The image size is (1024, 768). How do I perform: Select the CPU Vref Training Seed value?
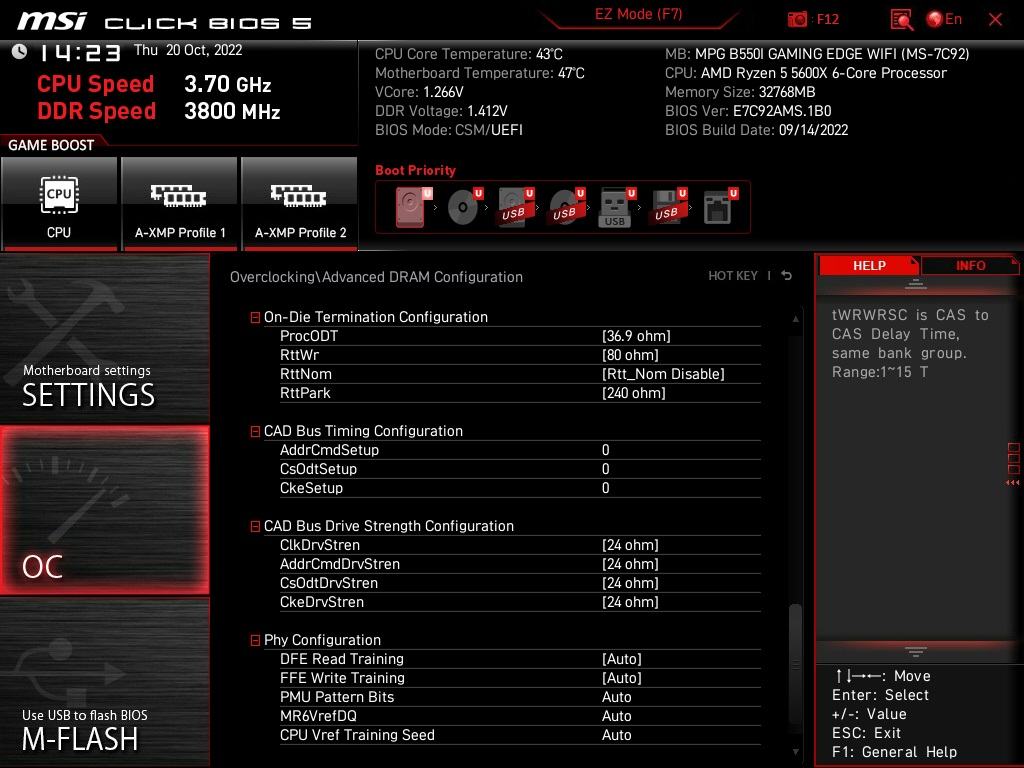pyautogui.click(x=616, y=735)
